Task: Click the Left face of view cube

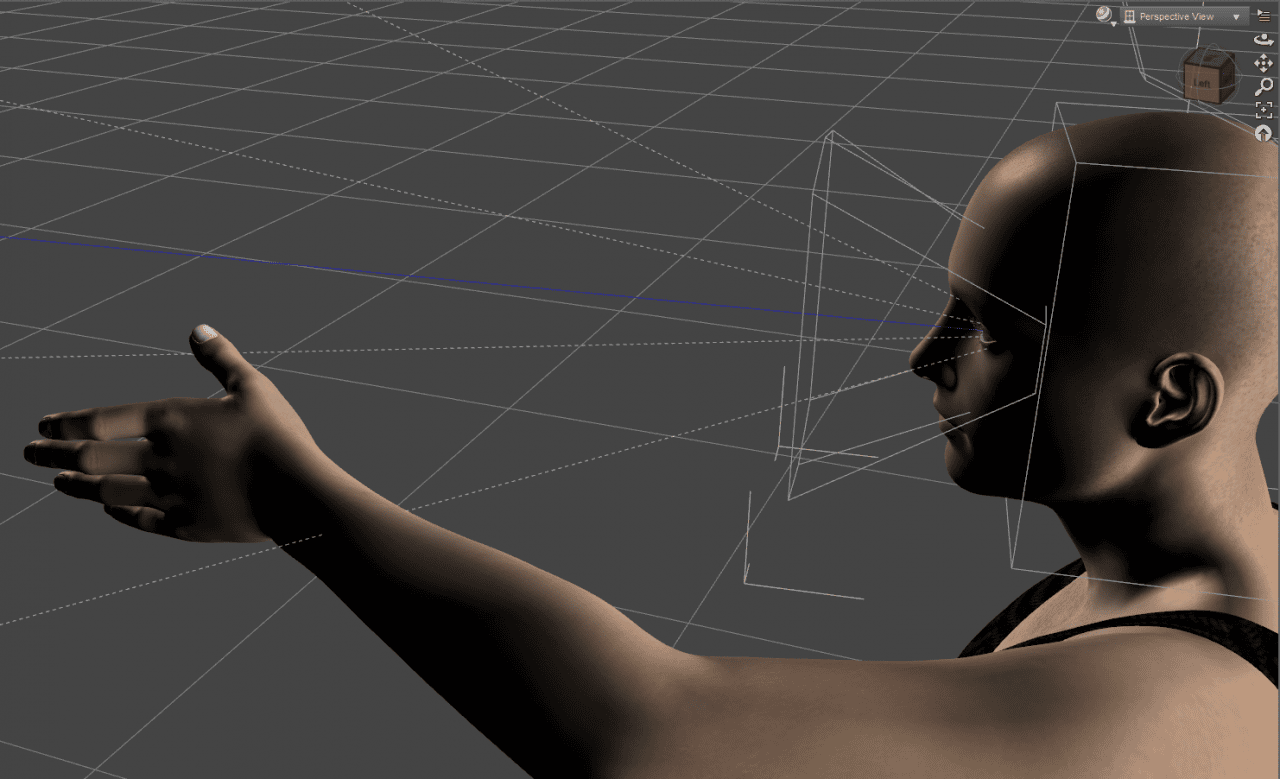Action: [x=1201, y=84]
